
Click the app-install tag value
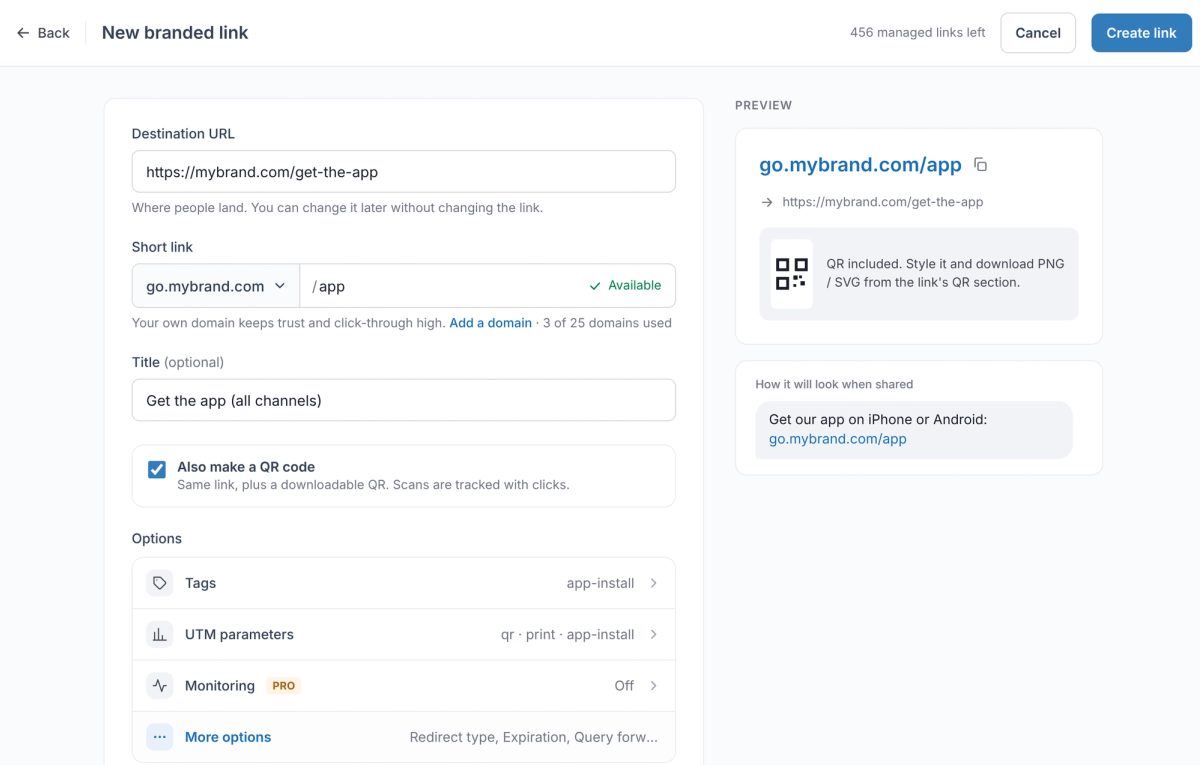tap(600, 583)
